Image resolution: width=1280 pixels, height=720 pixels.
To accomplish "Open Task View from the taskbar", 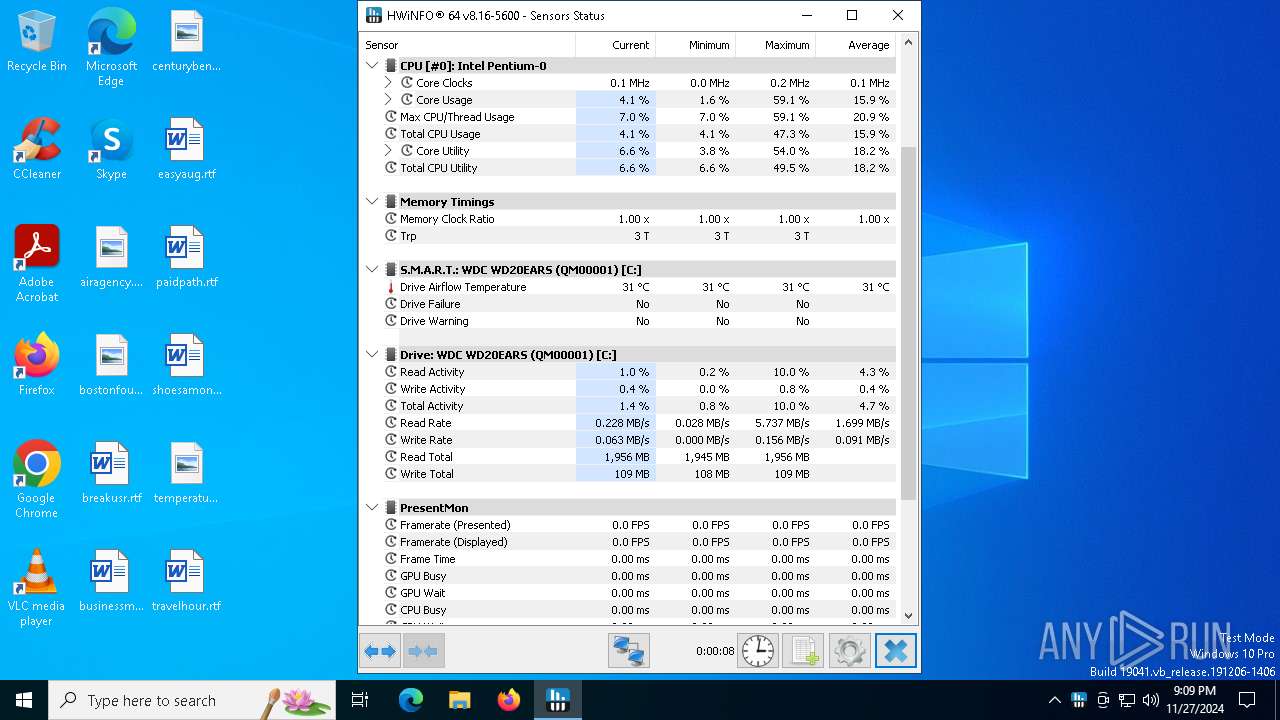I will [361, 700].
